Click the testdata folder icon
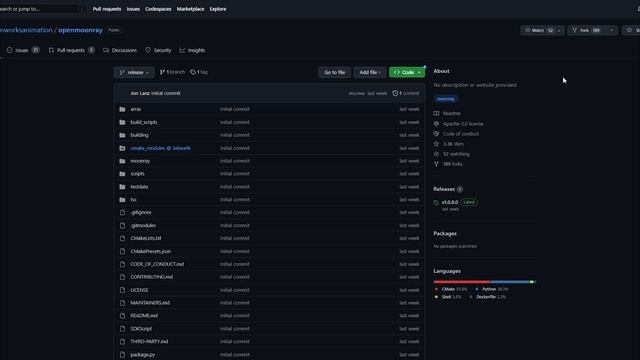 click(122, 187)
